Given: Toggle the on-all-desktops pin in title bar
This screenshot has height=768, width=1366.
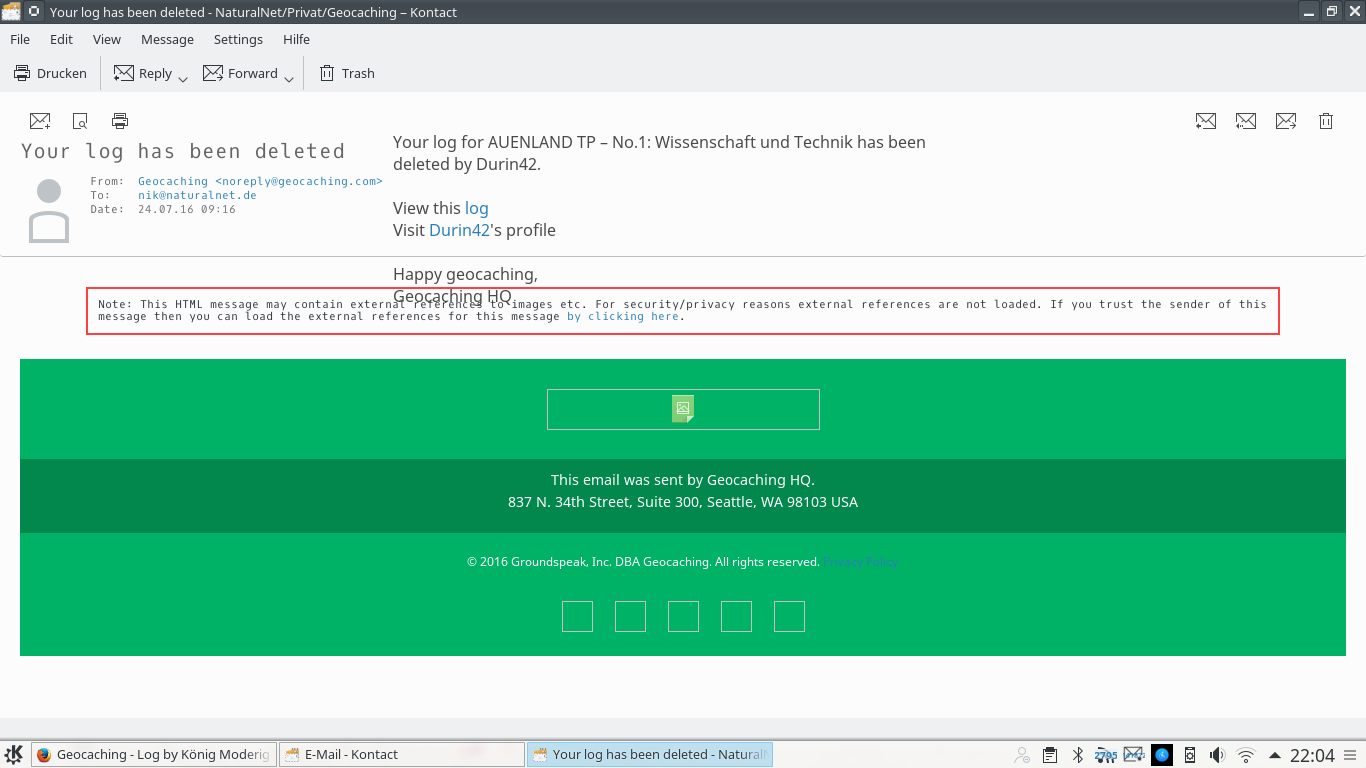Looking at the screenshot, I should pos(33,11).
